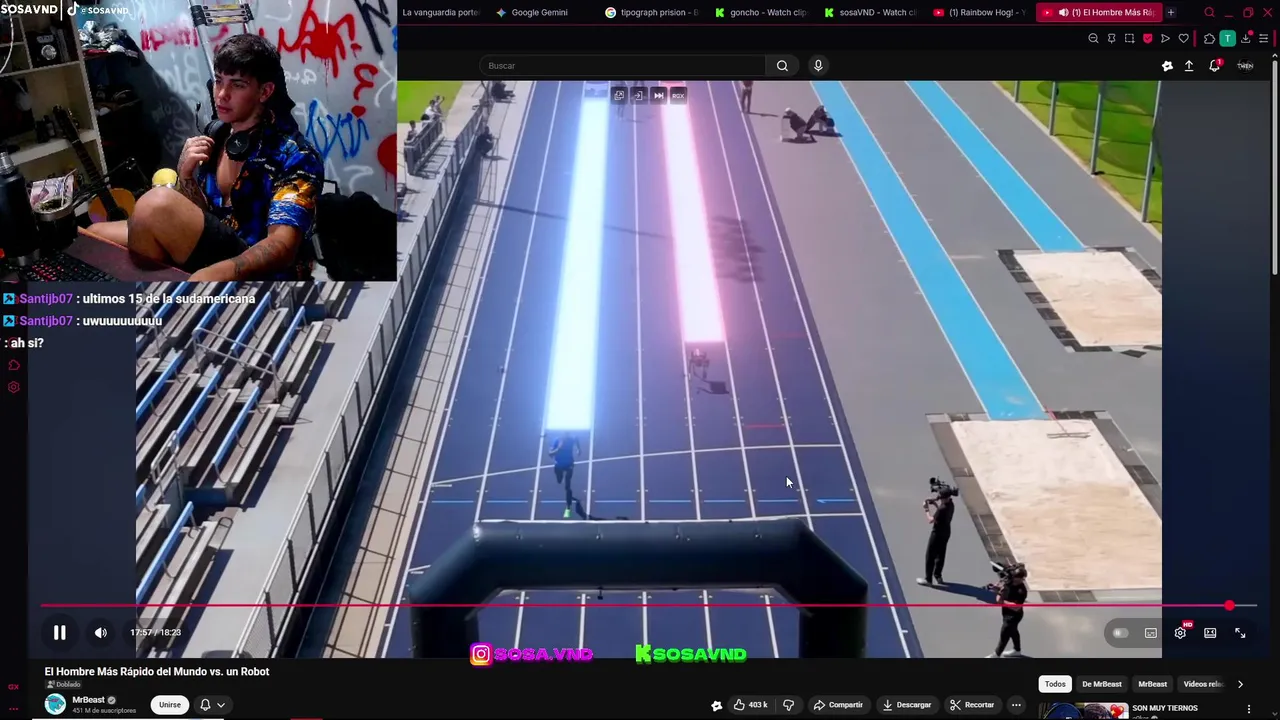1280x720 pixels.
Task: Select Videos relacionados filter chip
Action: (1203, 684)
